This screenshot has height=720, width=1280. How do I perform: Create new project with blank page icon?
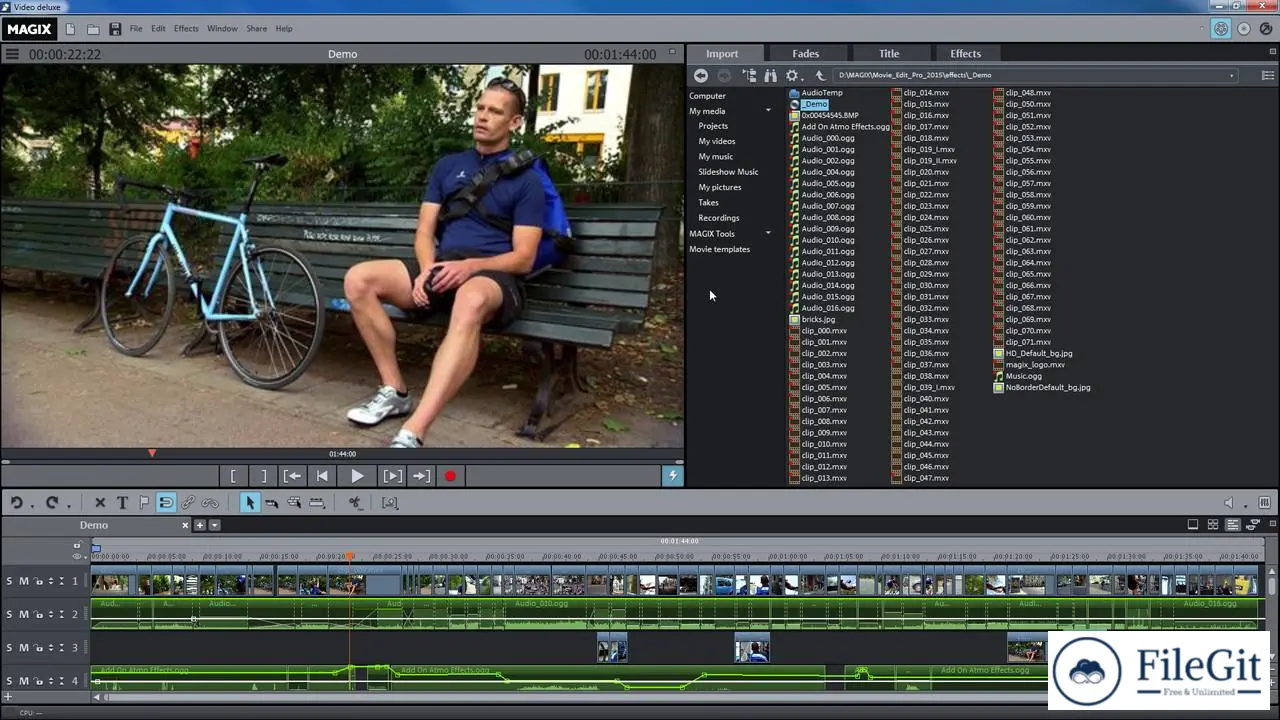(69, 29)
